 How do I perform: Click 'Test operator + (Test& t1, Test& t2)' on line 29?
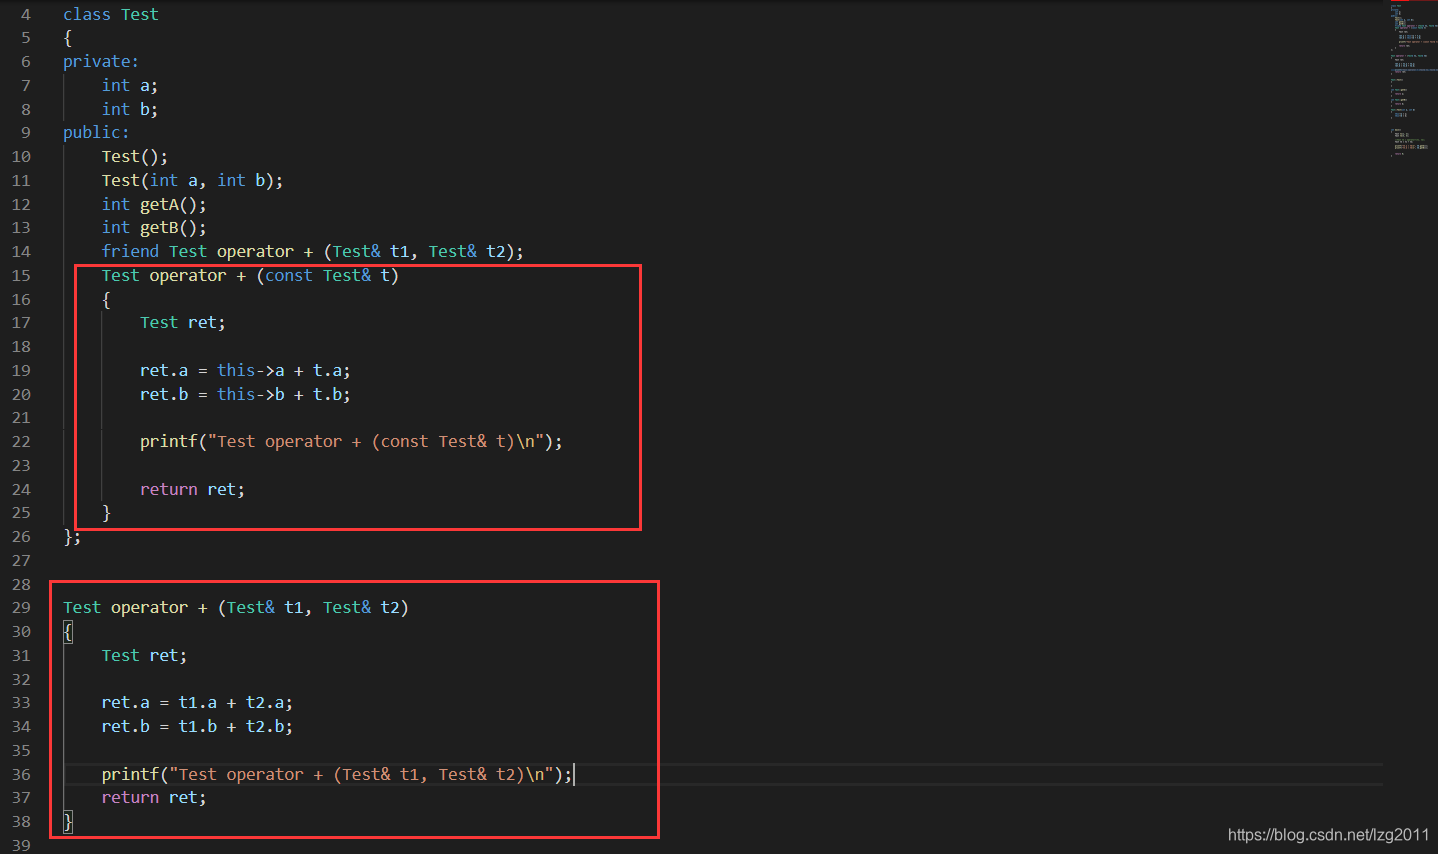coord(236,608)
